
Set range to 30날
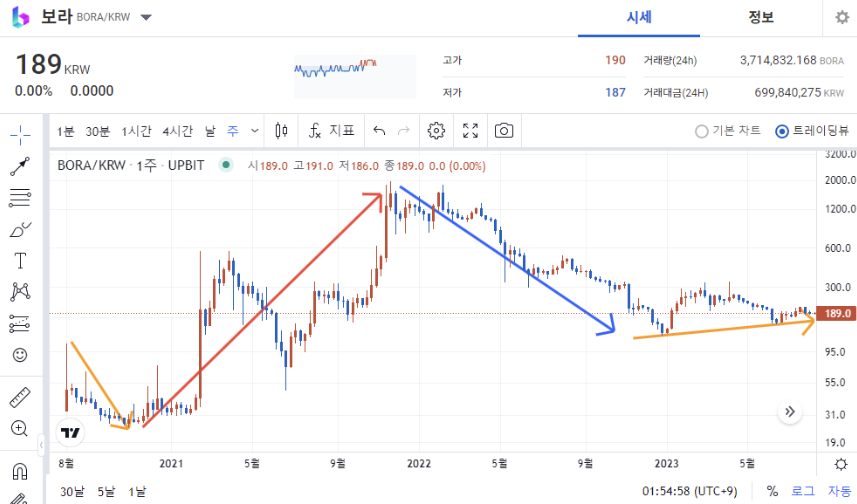click(x=72, y=491)
